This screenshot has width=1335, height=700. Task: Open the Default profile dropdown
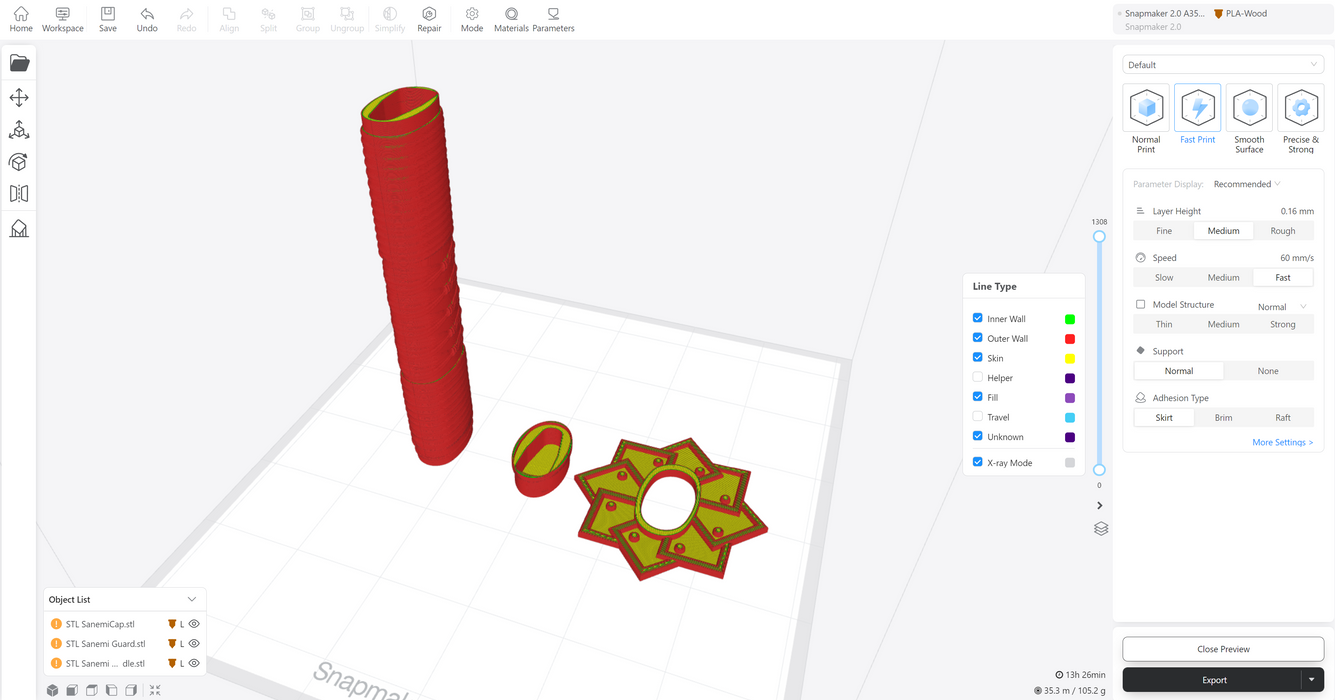tap(1223, 65)
